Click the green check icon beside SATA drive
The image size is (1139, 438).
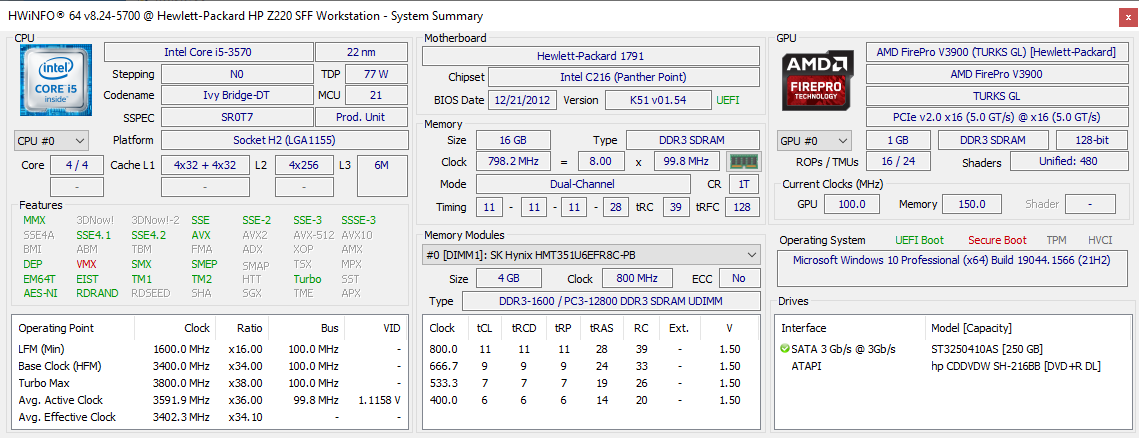pyautogui.click(x=784, y=349)
